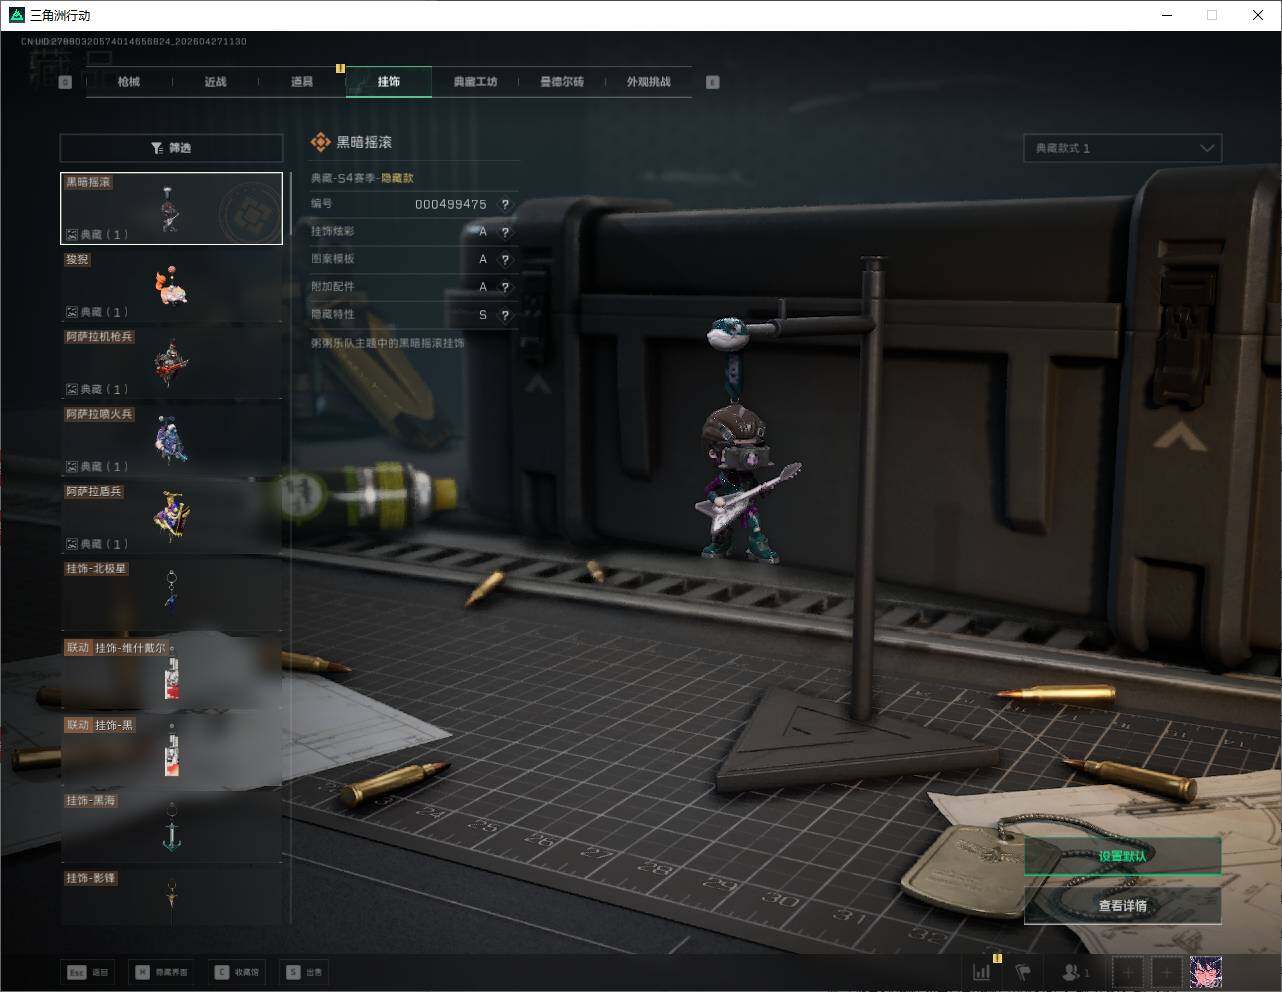Click the 典藏 icon under 阿萨拉喷火兵
This screenshot has height=992, width=1282.
click(x=72, y=466)
